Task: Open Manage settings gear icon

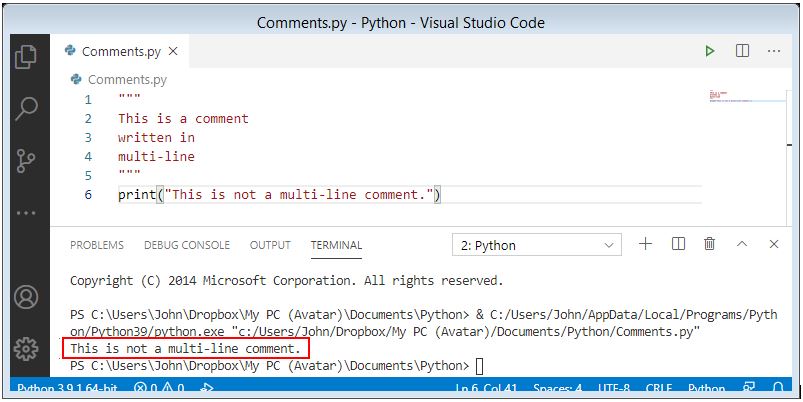Action: [26, 349]
